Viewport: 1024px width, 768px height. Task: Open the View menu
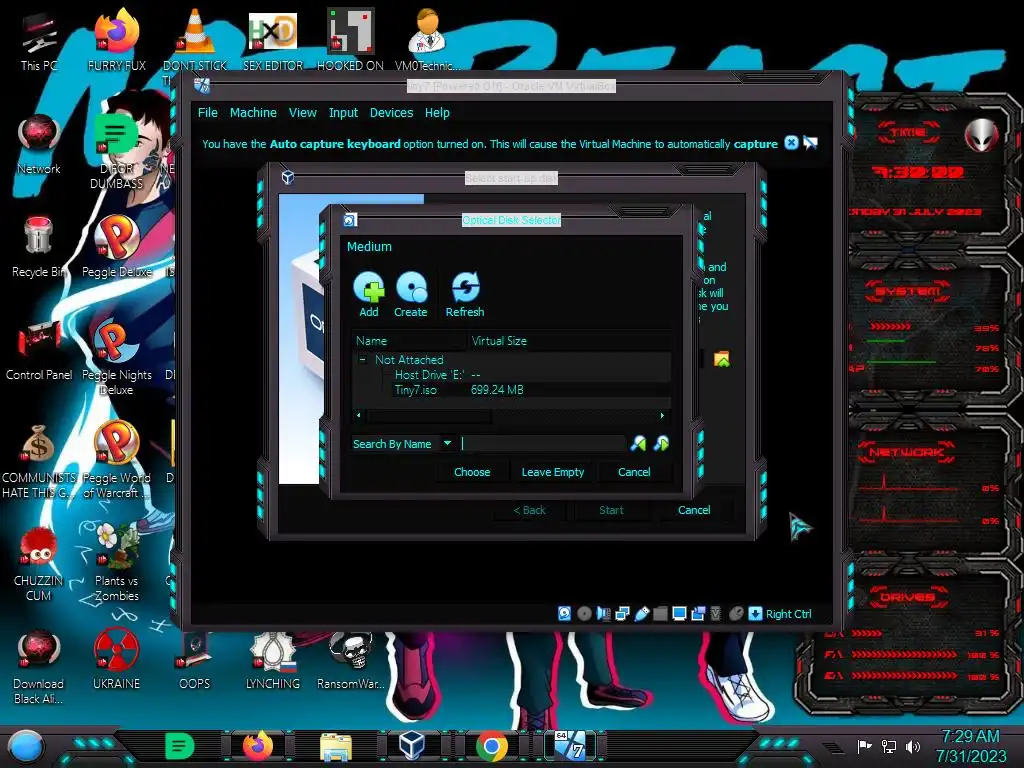tap(303, 112)
